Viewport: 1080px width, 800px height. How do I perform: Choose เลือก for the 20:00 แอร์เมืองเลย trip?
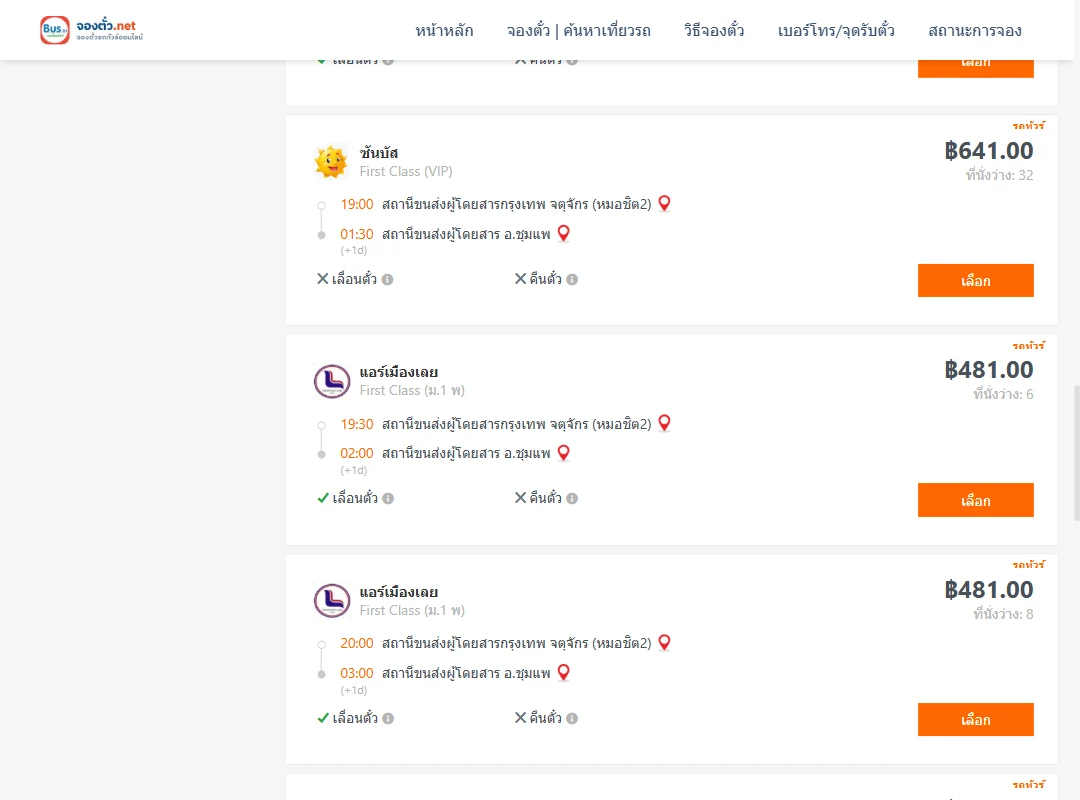[975, 719]
